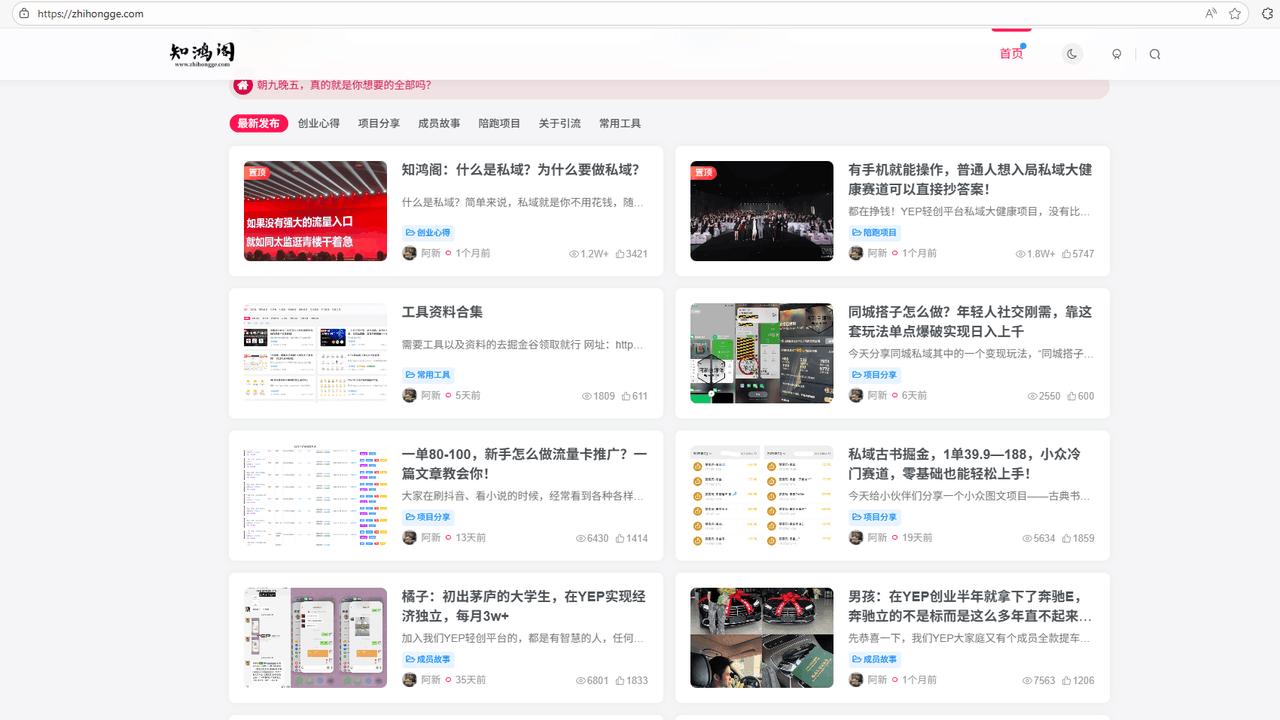This screenshot has width=1280, height=720.
Task: Open search via the magnifier icon
Action: [1155, 54]
